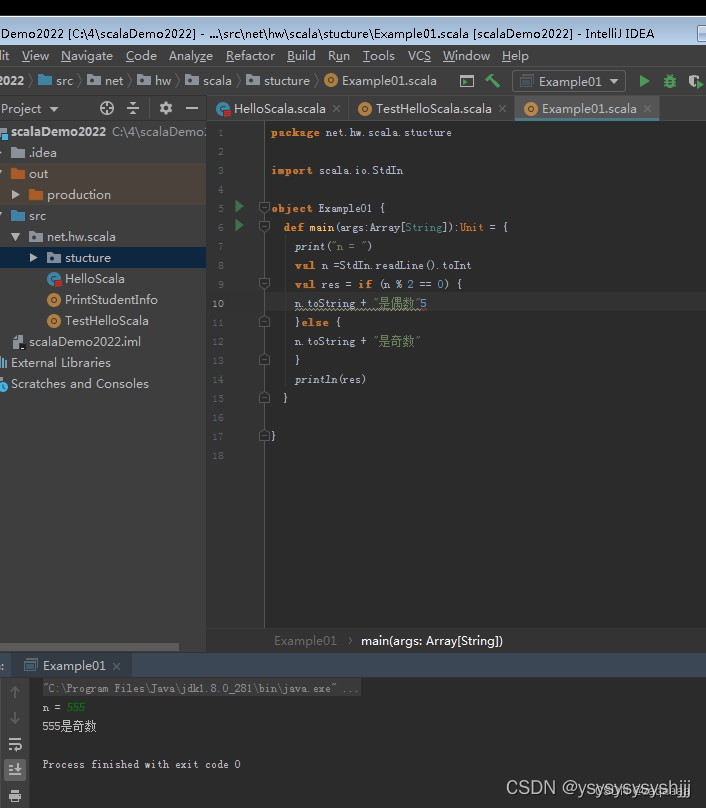Click the up-arrow icon in run console

click(15, 692)
